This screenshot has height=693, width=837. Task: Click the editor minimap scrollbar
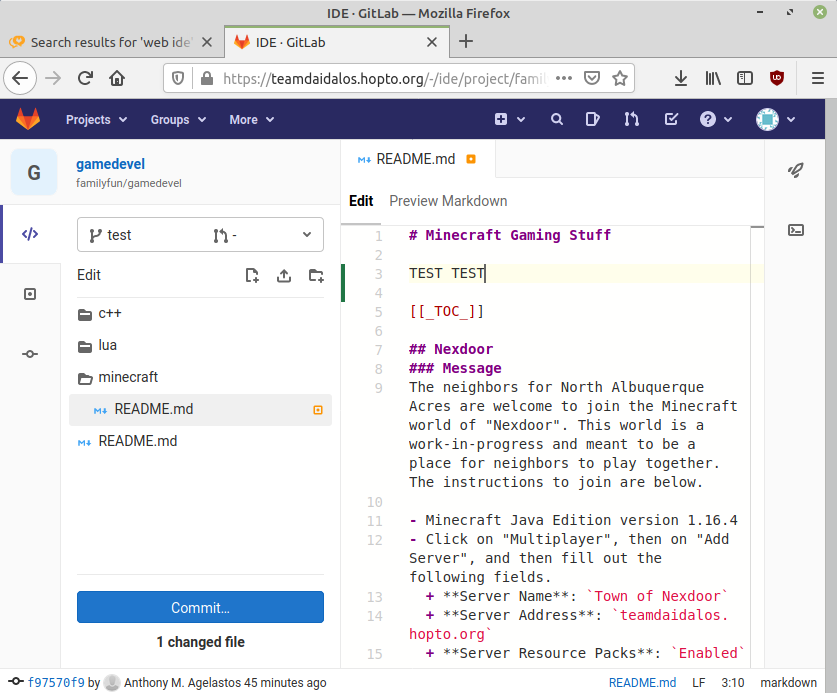(x=756, y=446)
